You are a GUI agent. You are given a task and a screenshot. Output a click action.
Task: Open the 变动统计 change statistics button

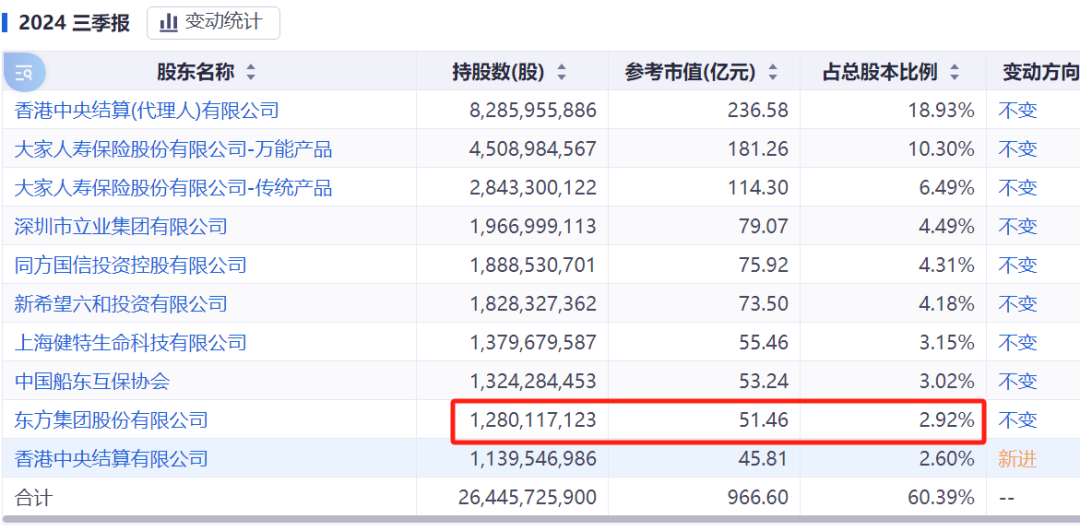[213, 23]
